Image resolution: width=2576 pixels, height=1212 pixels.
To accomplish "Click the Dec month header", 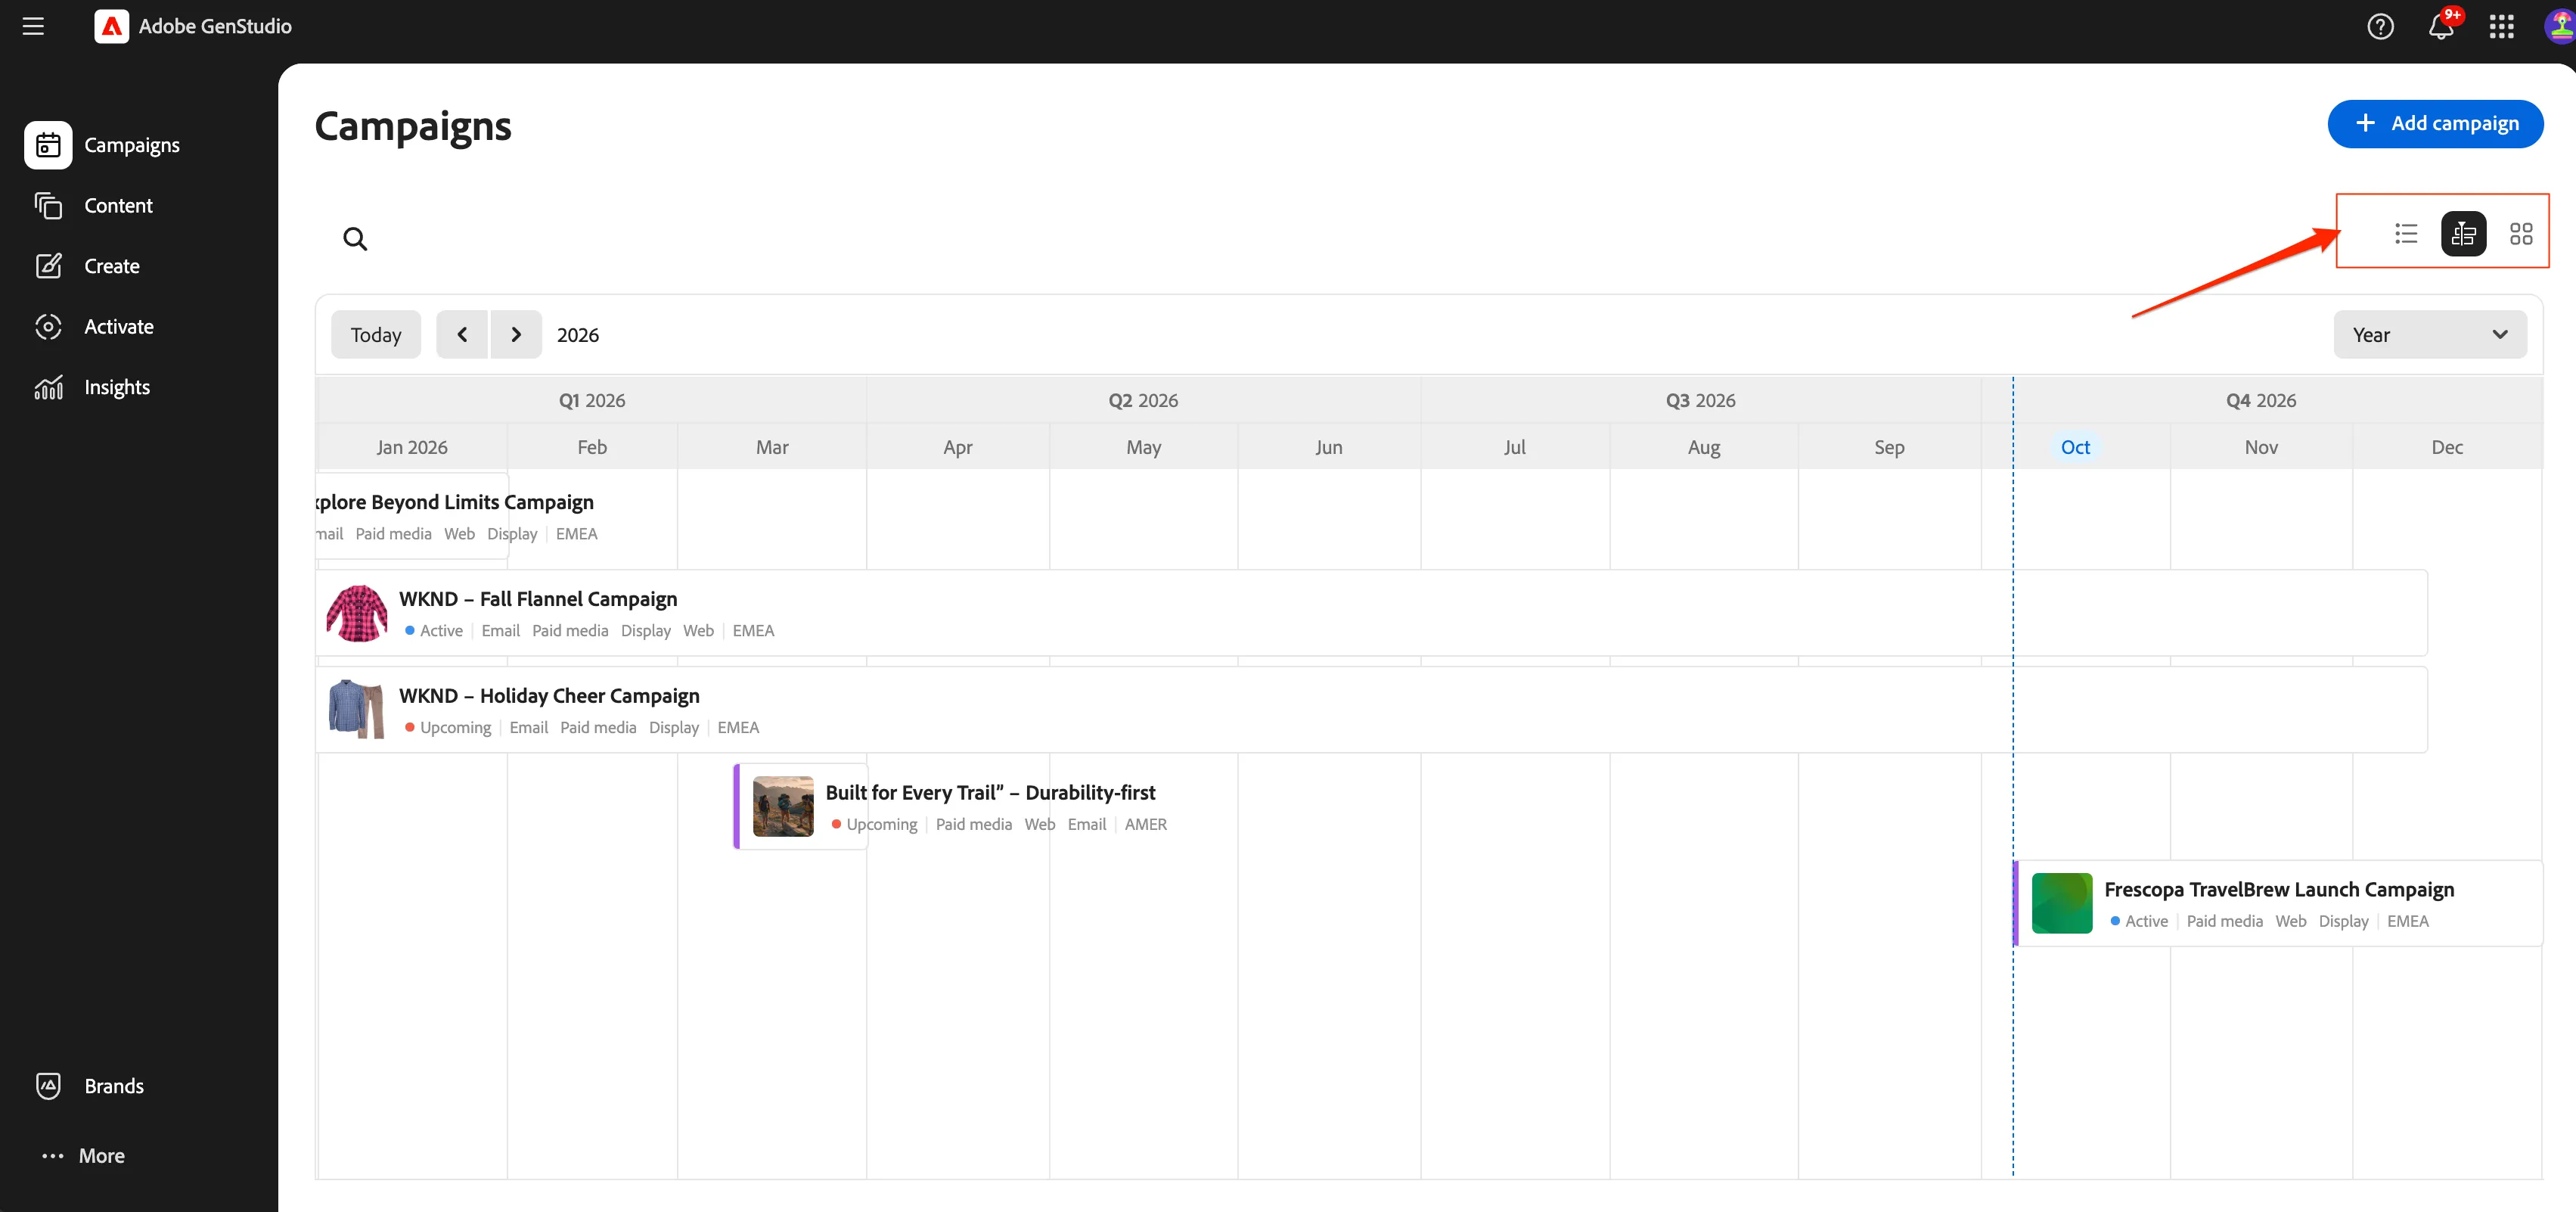I will coord(2447,447).
